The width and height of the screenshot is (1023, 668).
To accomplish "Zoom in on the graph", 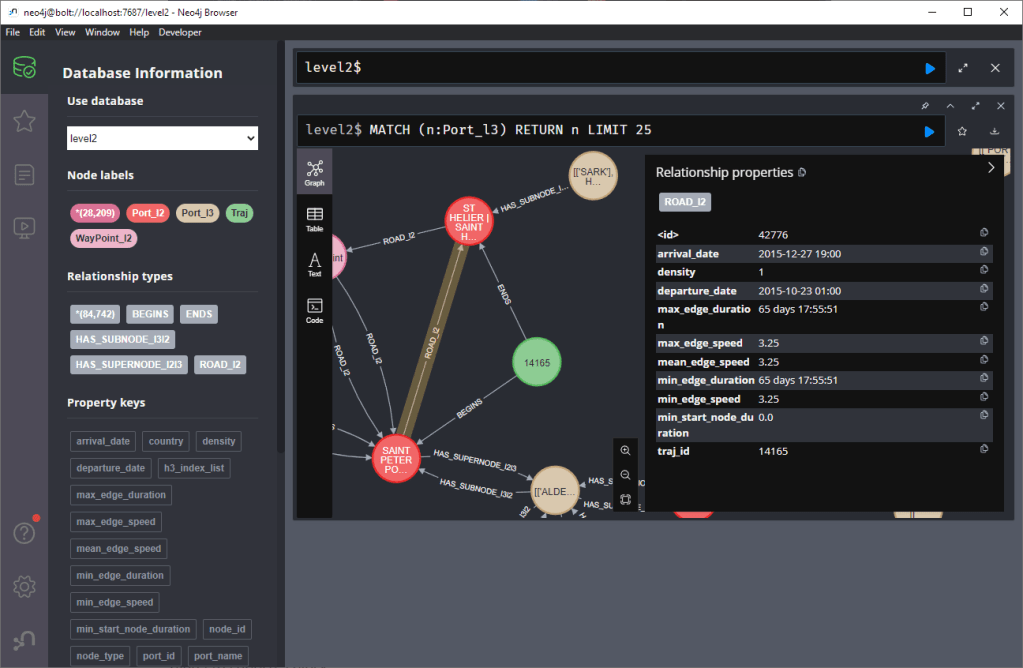I will point(625,451).
